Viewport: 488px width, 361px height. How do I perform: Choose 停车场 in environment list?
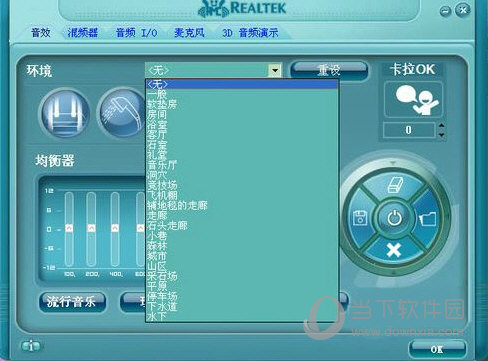242,296
